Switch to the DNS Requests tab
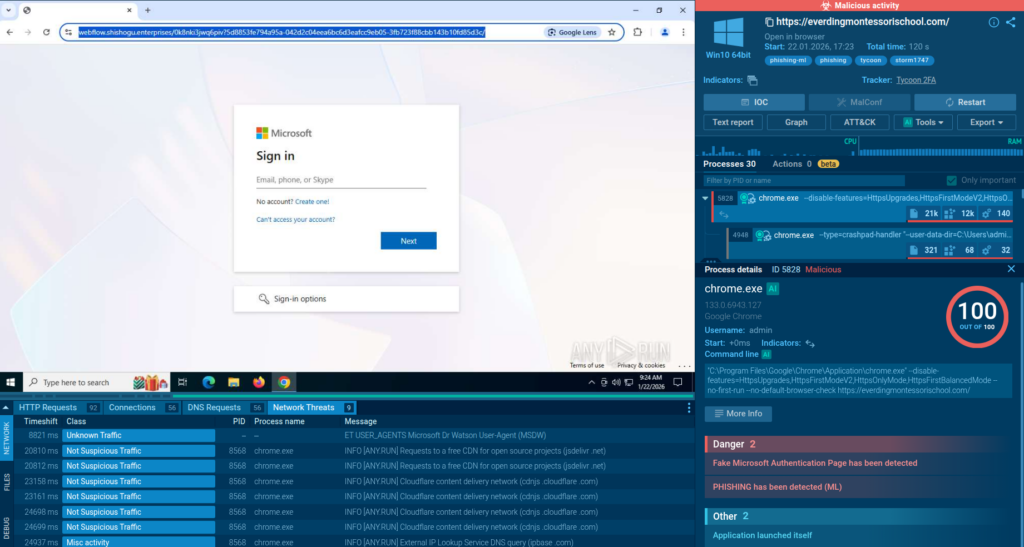This screenshot has height=547, width=1024. click(215, 408)
